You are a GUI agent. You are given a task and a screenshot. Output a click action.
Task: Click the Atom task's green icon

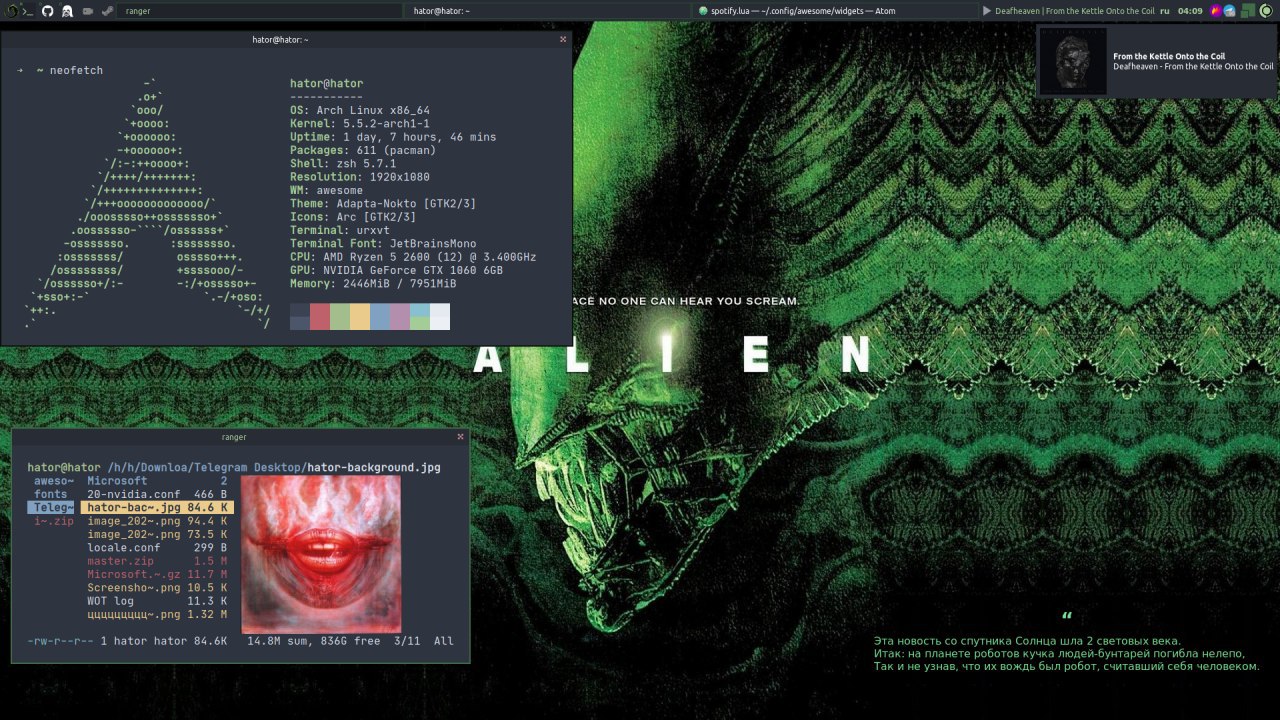pyautogui.click(x=703, y=11)
